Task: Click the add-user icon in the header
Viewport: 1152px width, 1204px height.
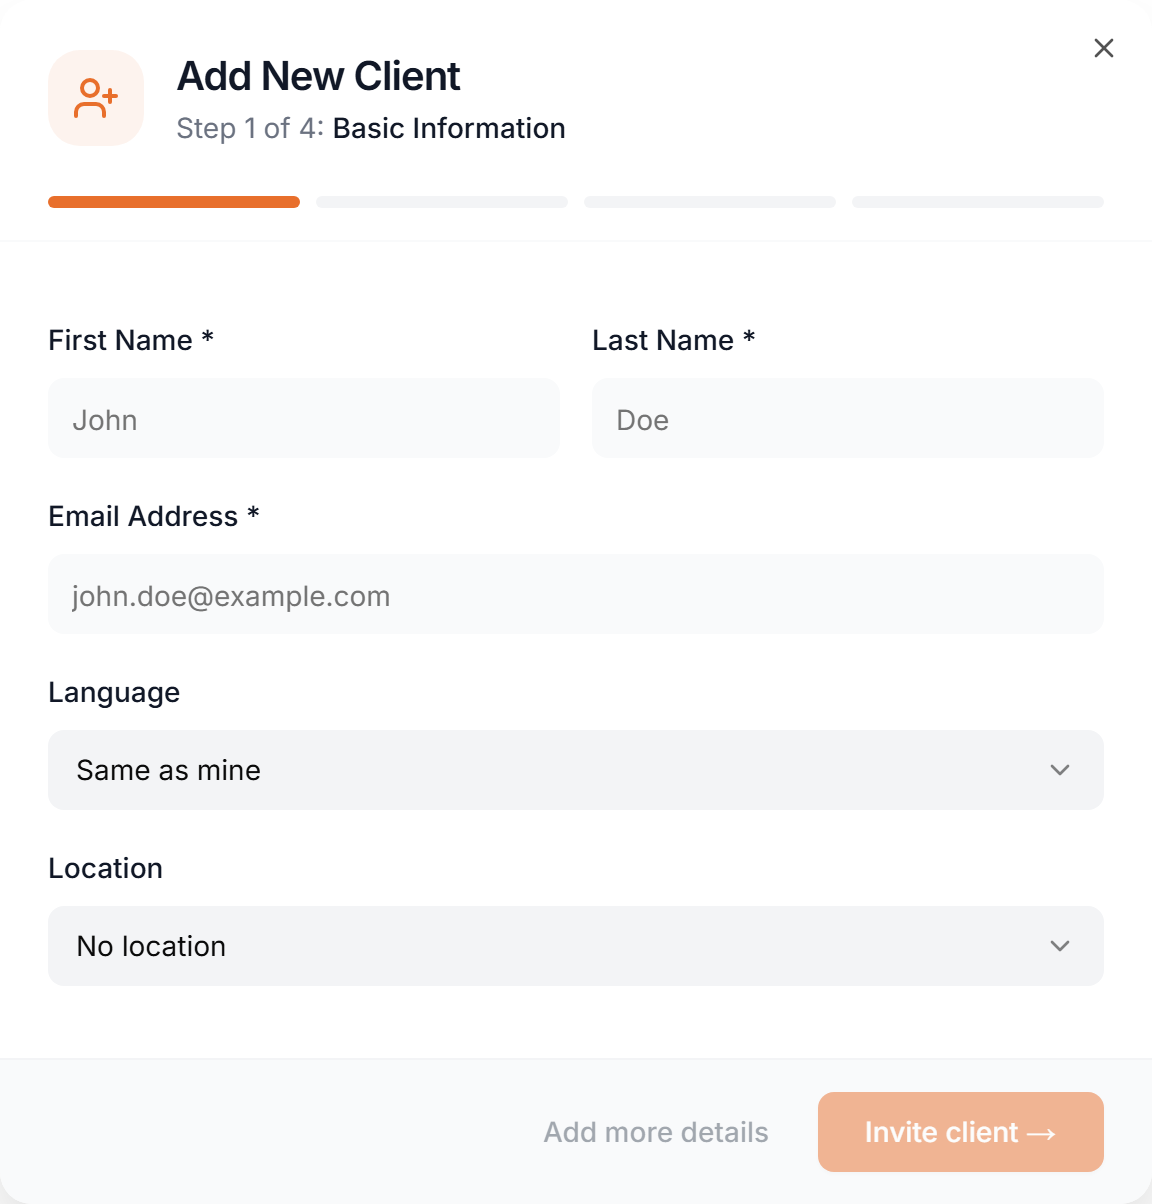Action: 96,98
